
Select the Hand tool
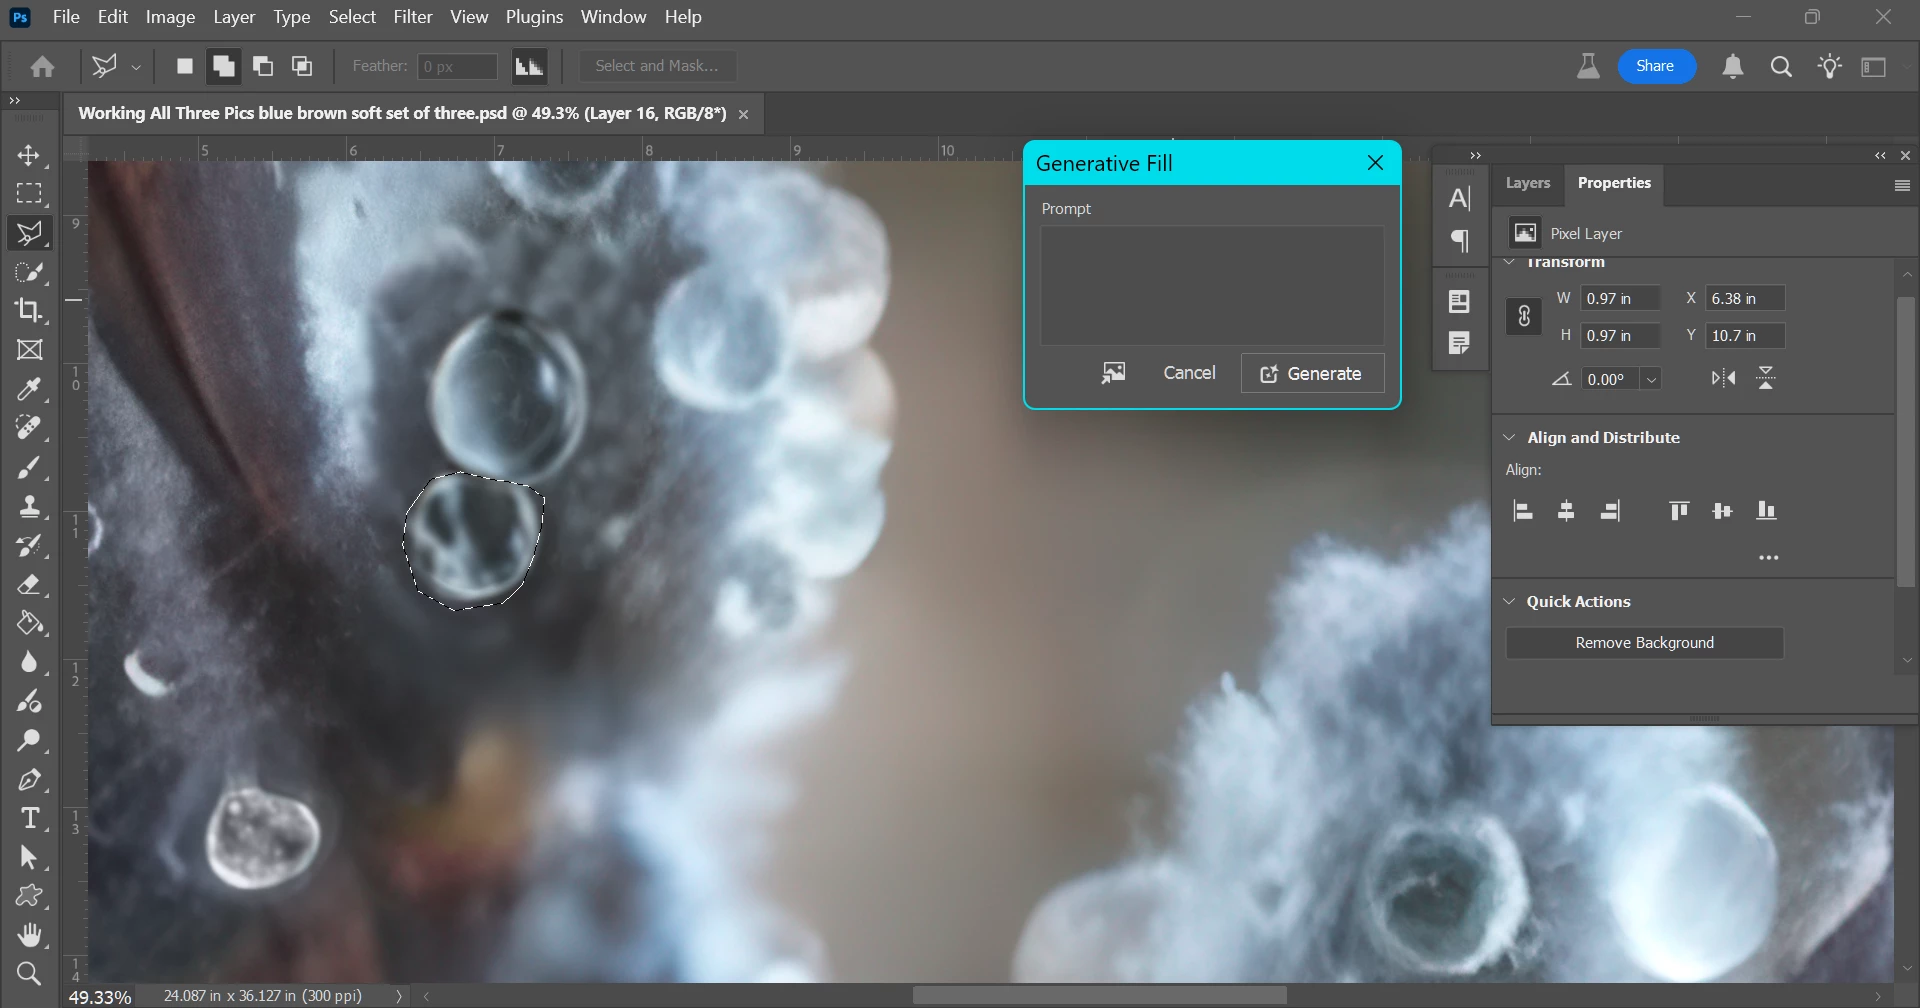[x=29, y=935]
